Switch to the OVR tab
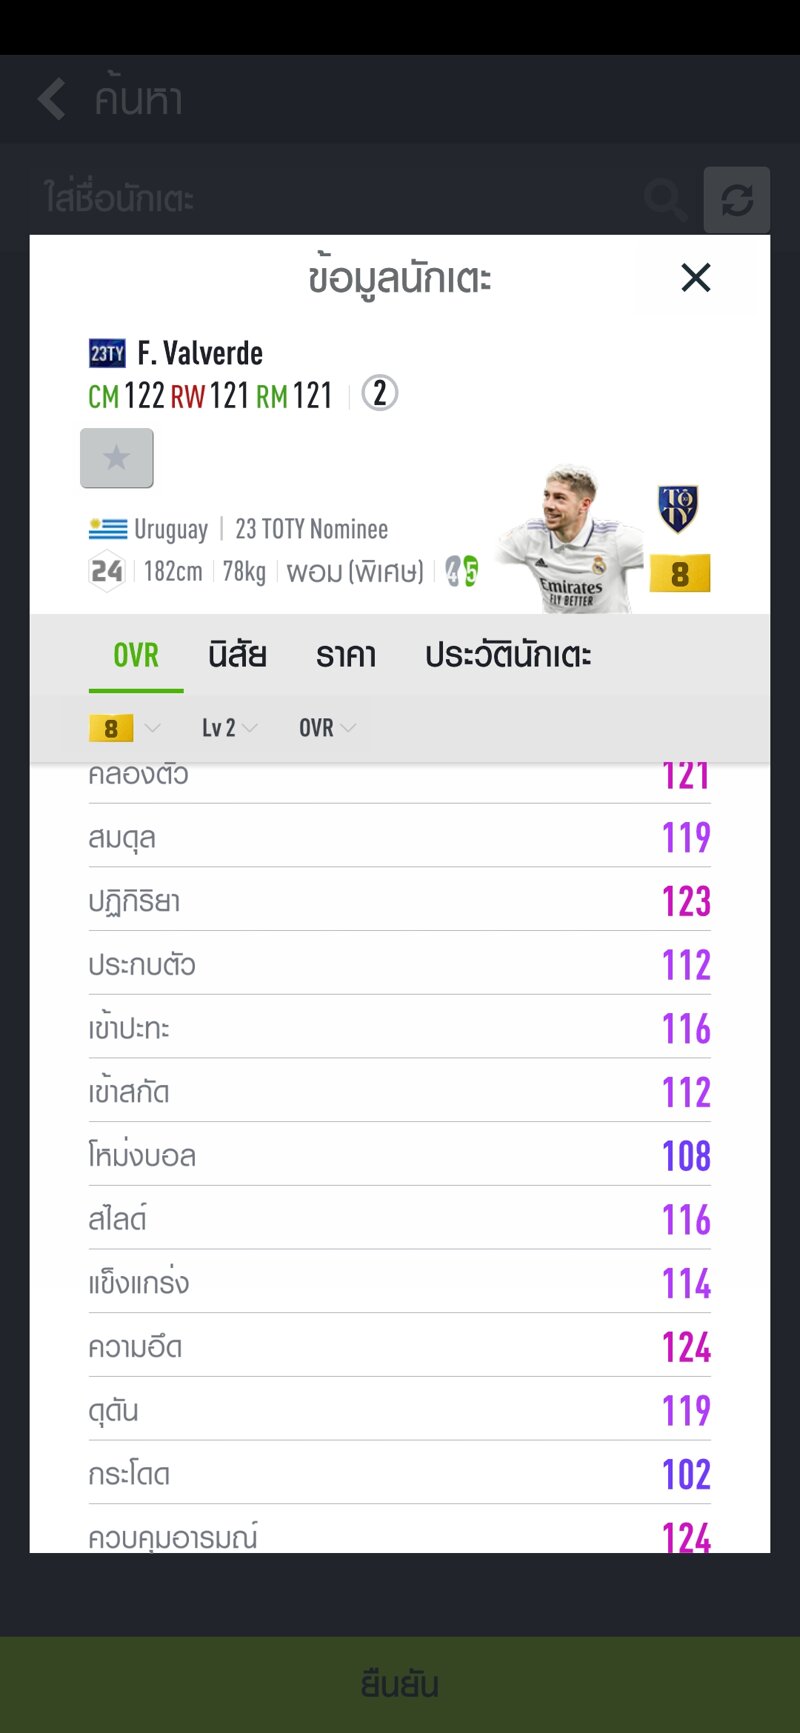The image size is (800, 1733). click(136, 655)
